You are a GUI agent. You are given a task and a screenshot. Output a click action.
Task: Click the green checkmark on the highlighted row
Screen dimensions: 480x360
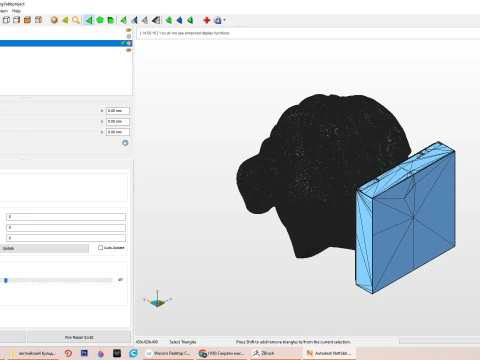(123, 43)
